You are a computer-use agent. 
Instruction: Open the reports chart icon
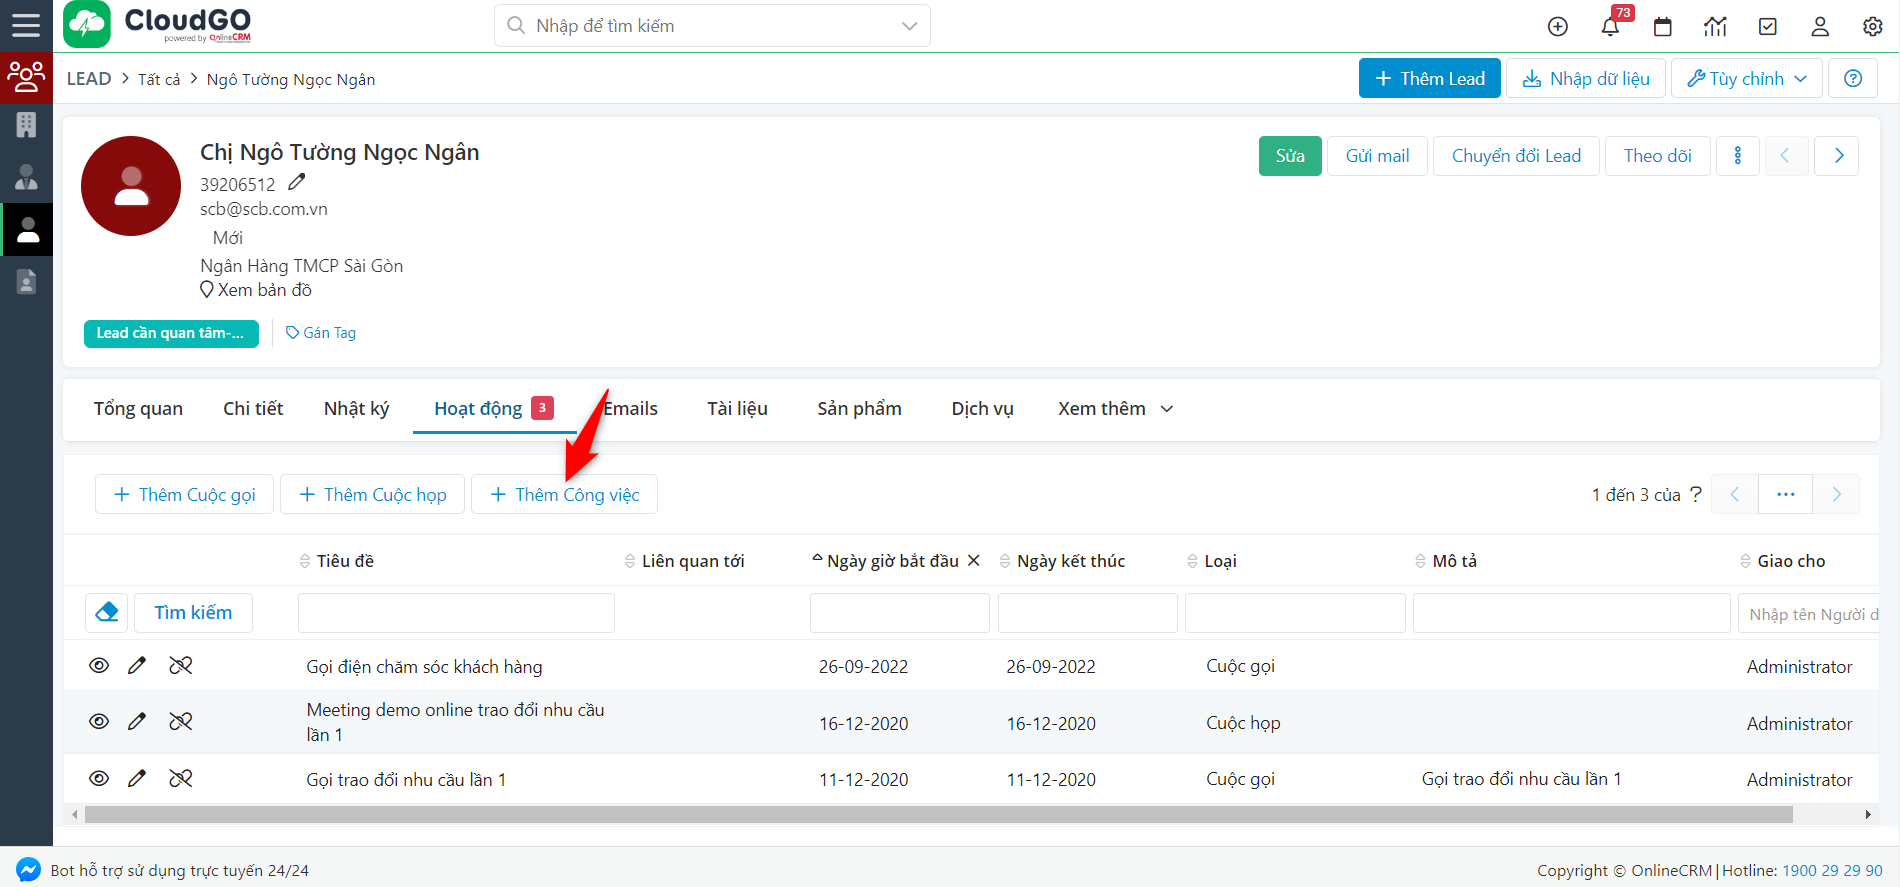(x=1715, y=27)
